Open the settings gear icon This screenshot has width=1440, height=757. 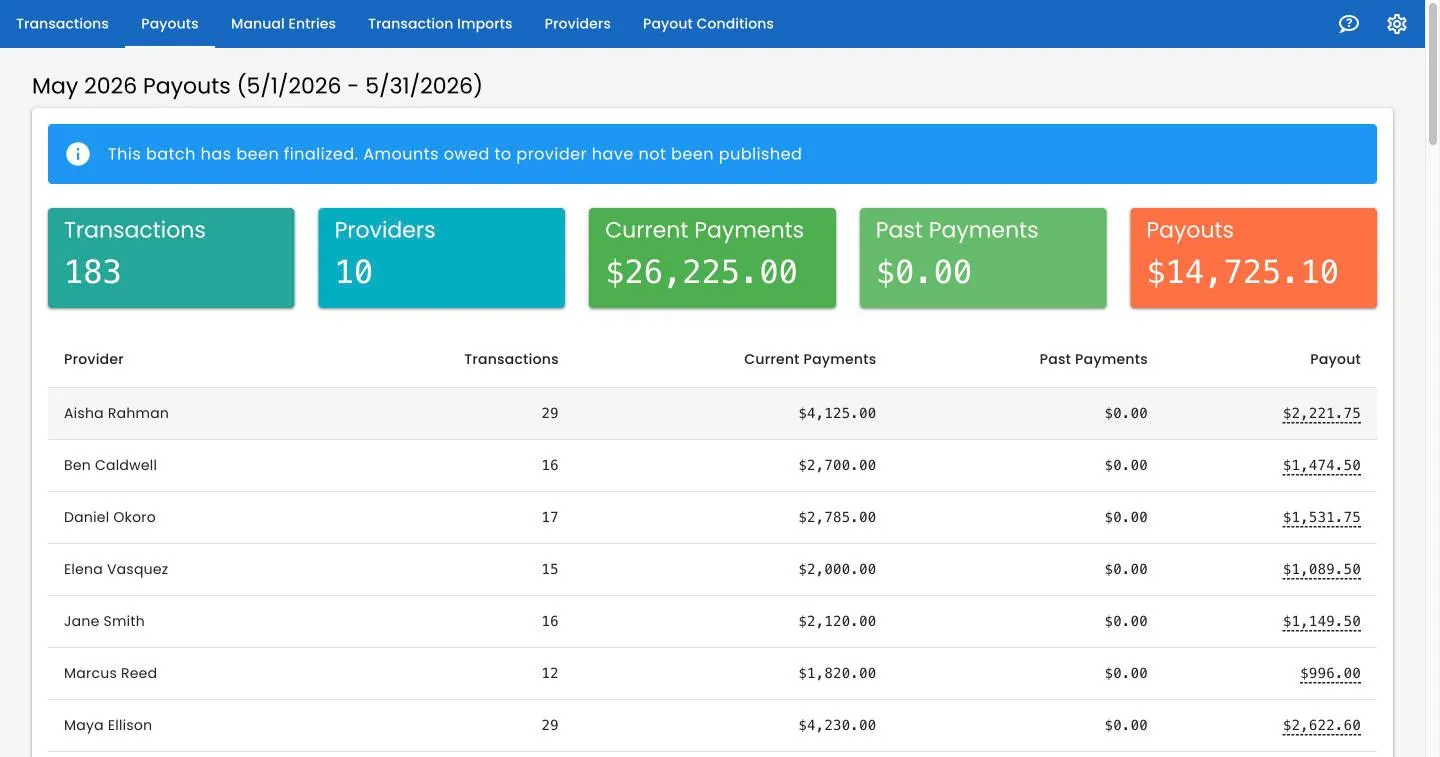click(x=1397, y=24)
